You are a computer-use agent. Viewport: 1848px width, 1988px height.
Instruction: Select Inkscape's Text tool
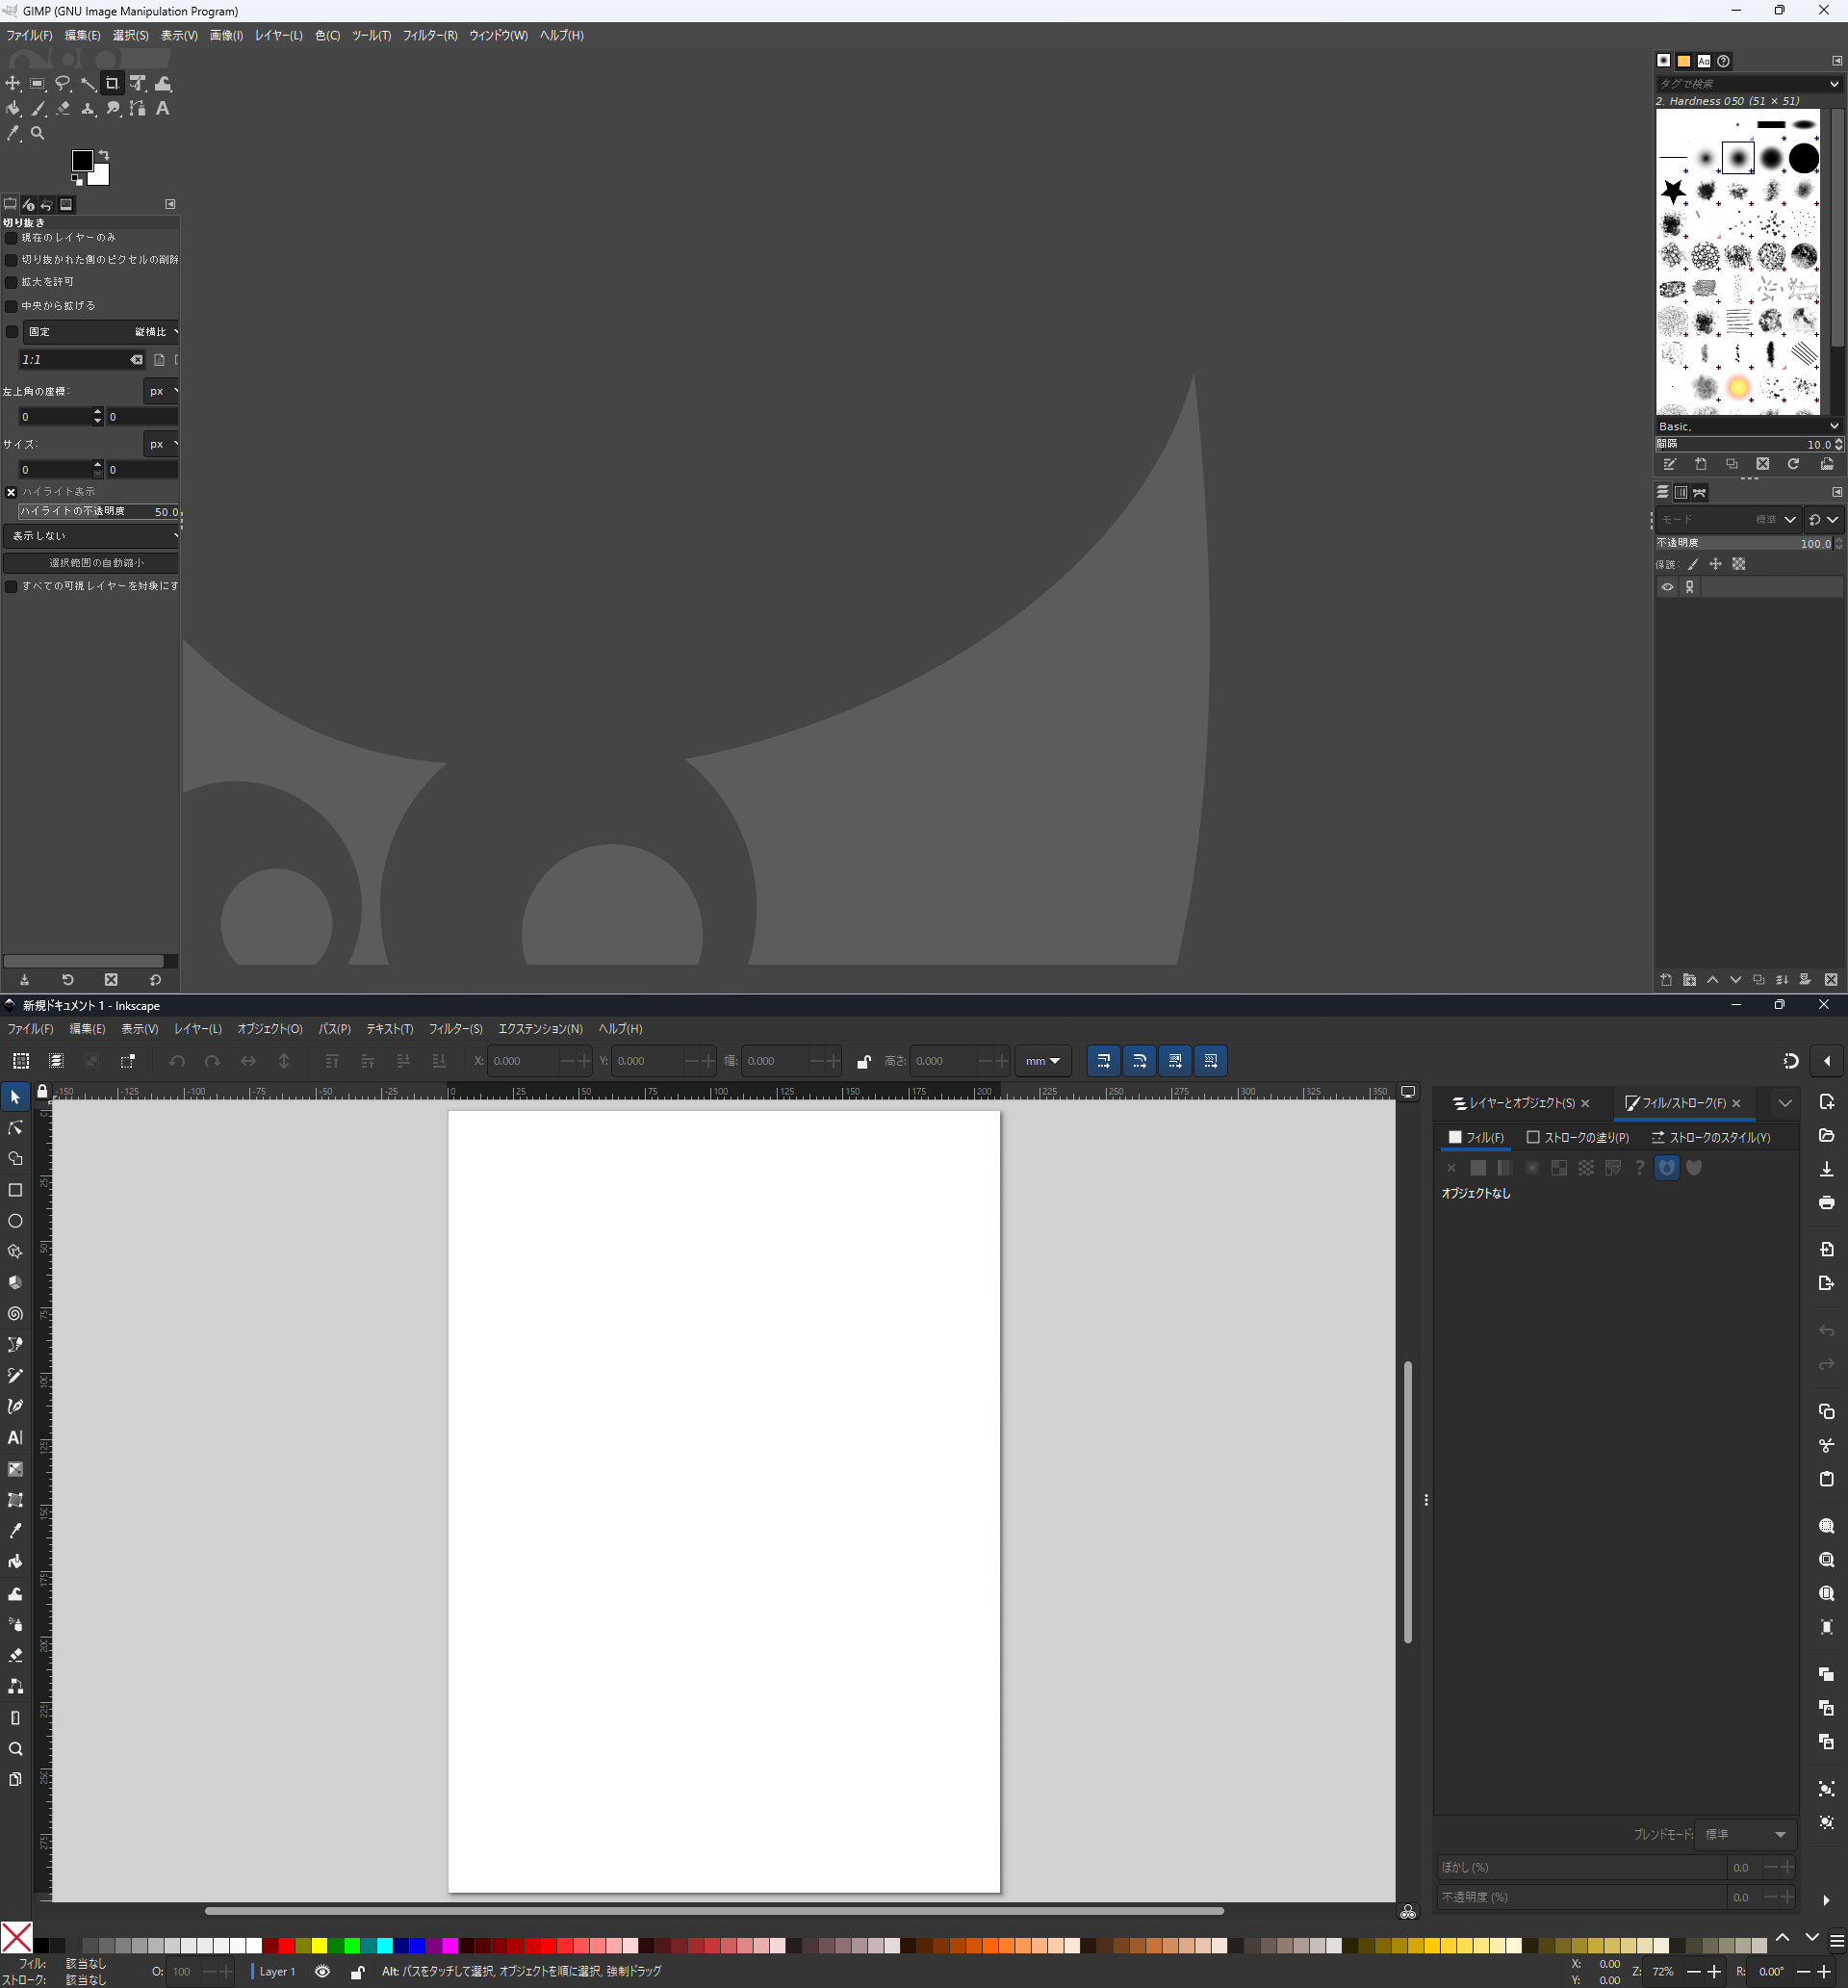15,1438
